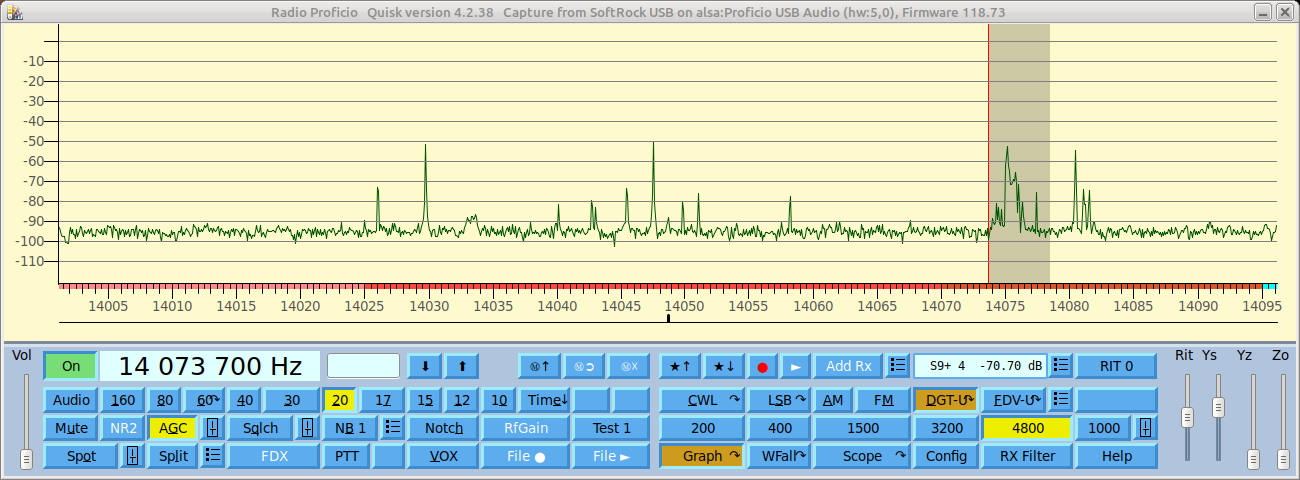Toggle the radio On button
The image size is (1300, 480).
(x=71, y=366)
